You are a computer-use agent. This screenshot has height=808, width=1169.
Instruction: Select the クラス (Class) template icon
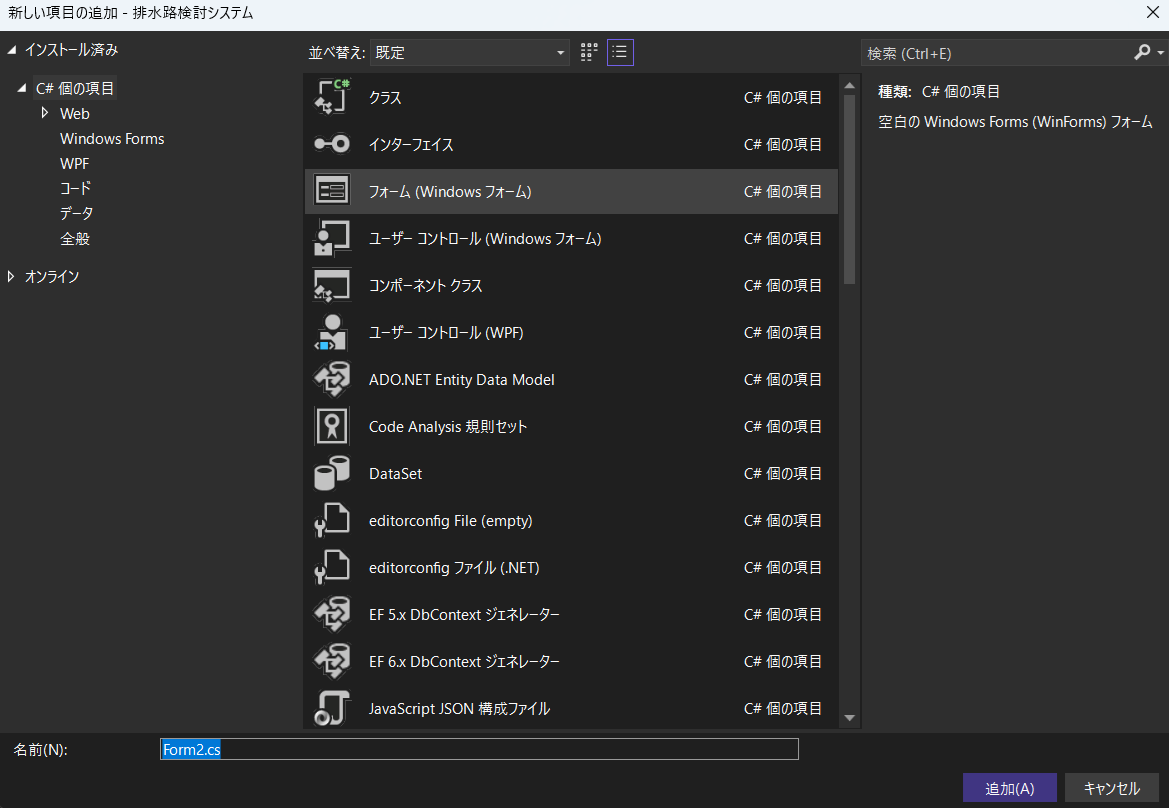pyautogui.click(x=331, y=97)
